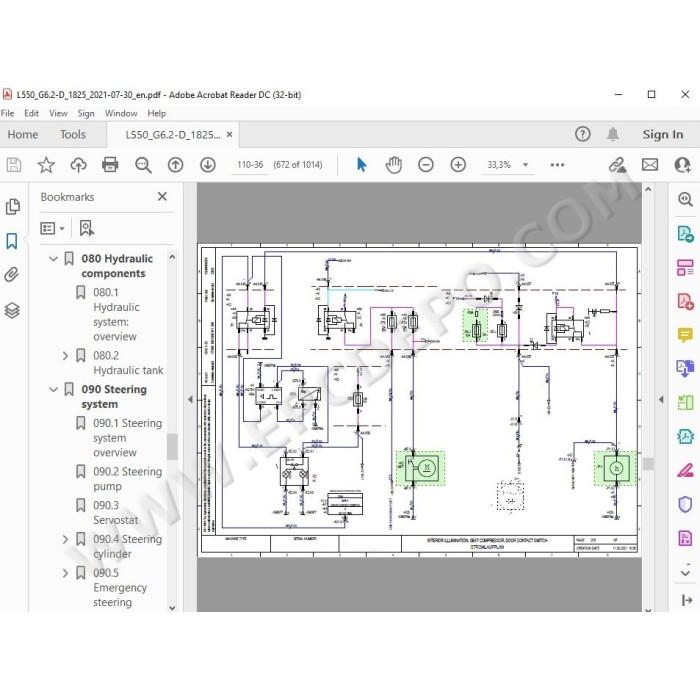
Task: Zoom out with minus button
Action: [426, 165]
